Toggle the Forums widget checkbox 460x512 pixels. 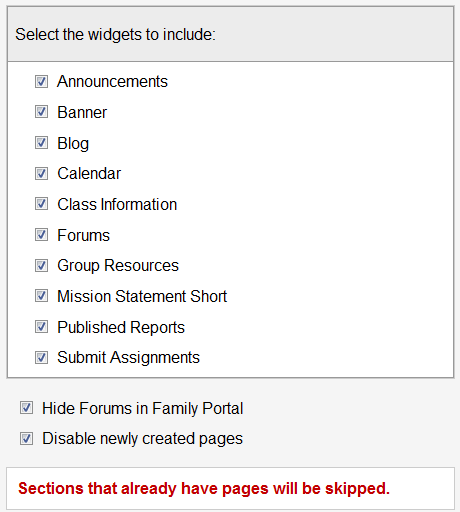pyautogui.click(x=41, y=235)
